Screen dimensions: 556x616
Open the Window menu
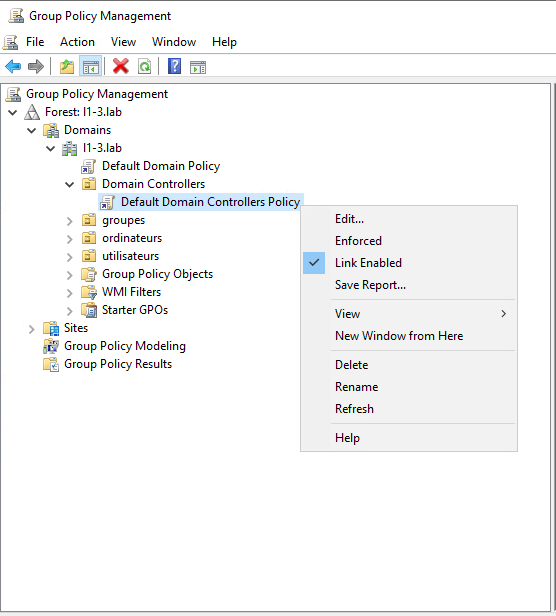(174, 42)
